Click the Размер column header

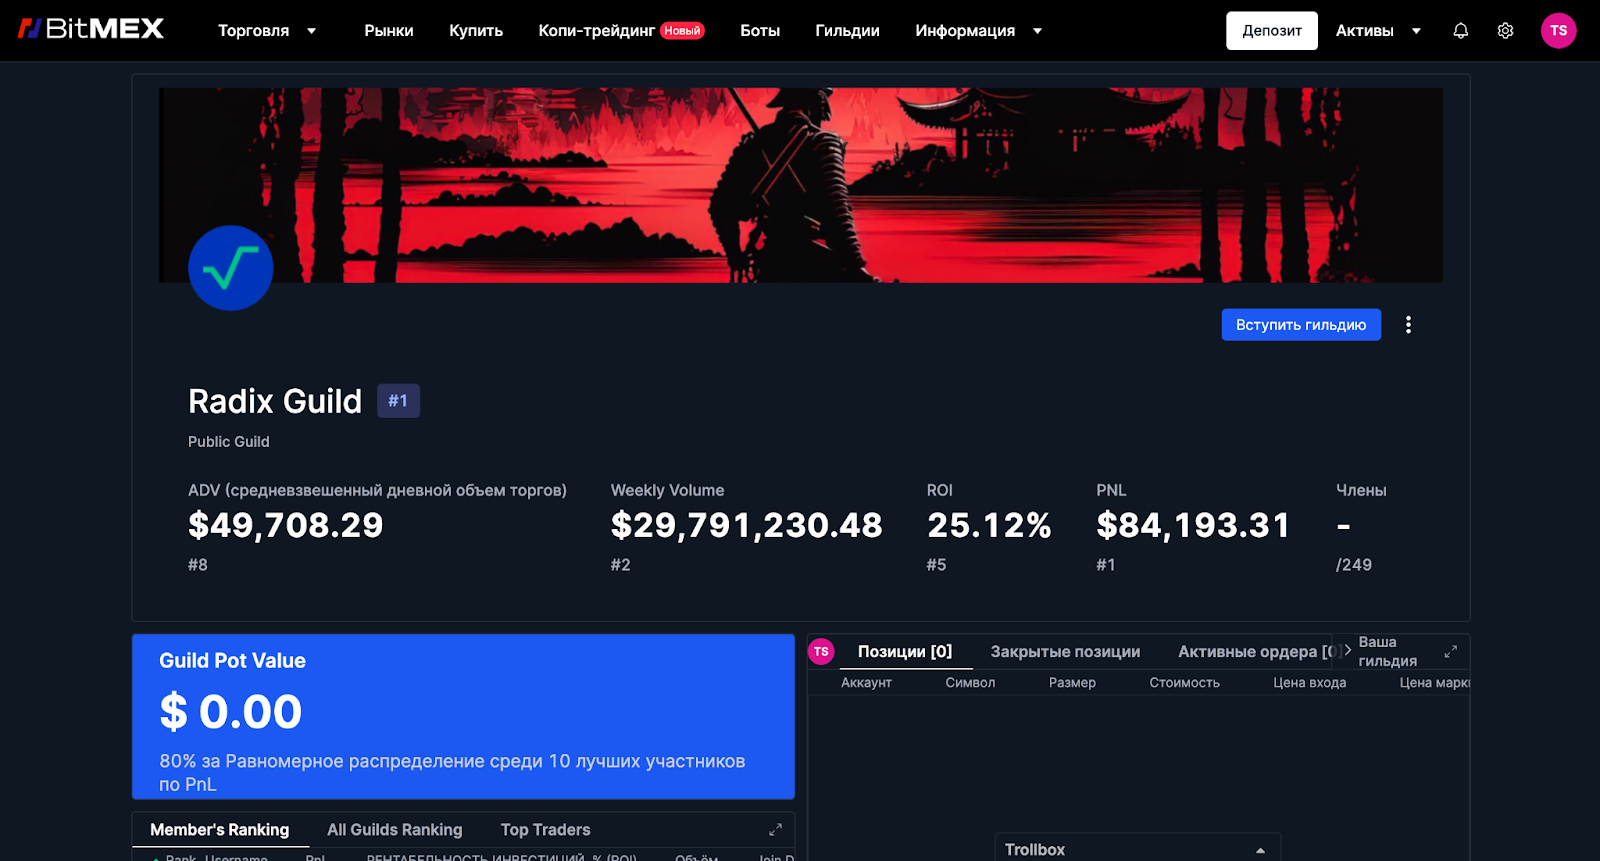(1072, 683)
